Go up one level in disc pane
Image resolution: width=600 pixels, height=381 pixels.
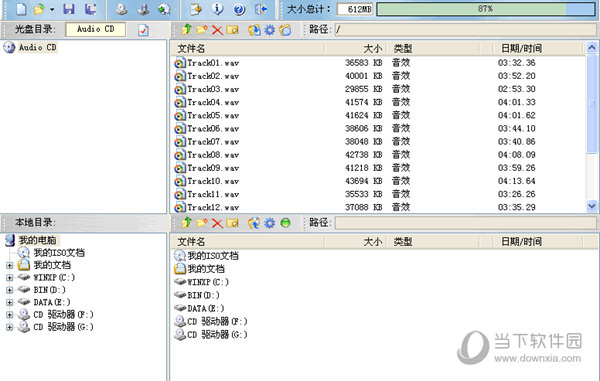(186, 29)
